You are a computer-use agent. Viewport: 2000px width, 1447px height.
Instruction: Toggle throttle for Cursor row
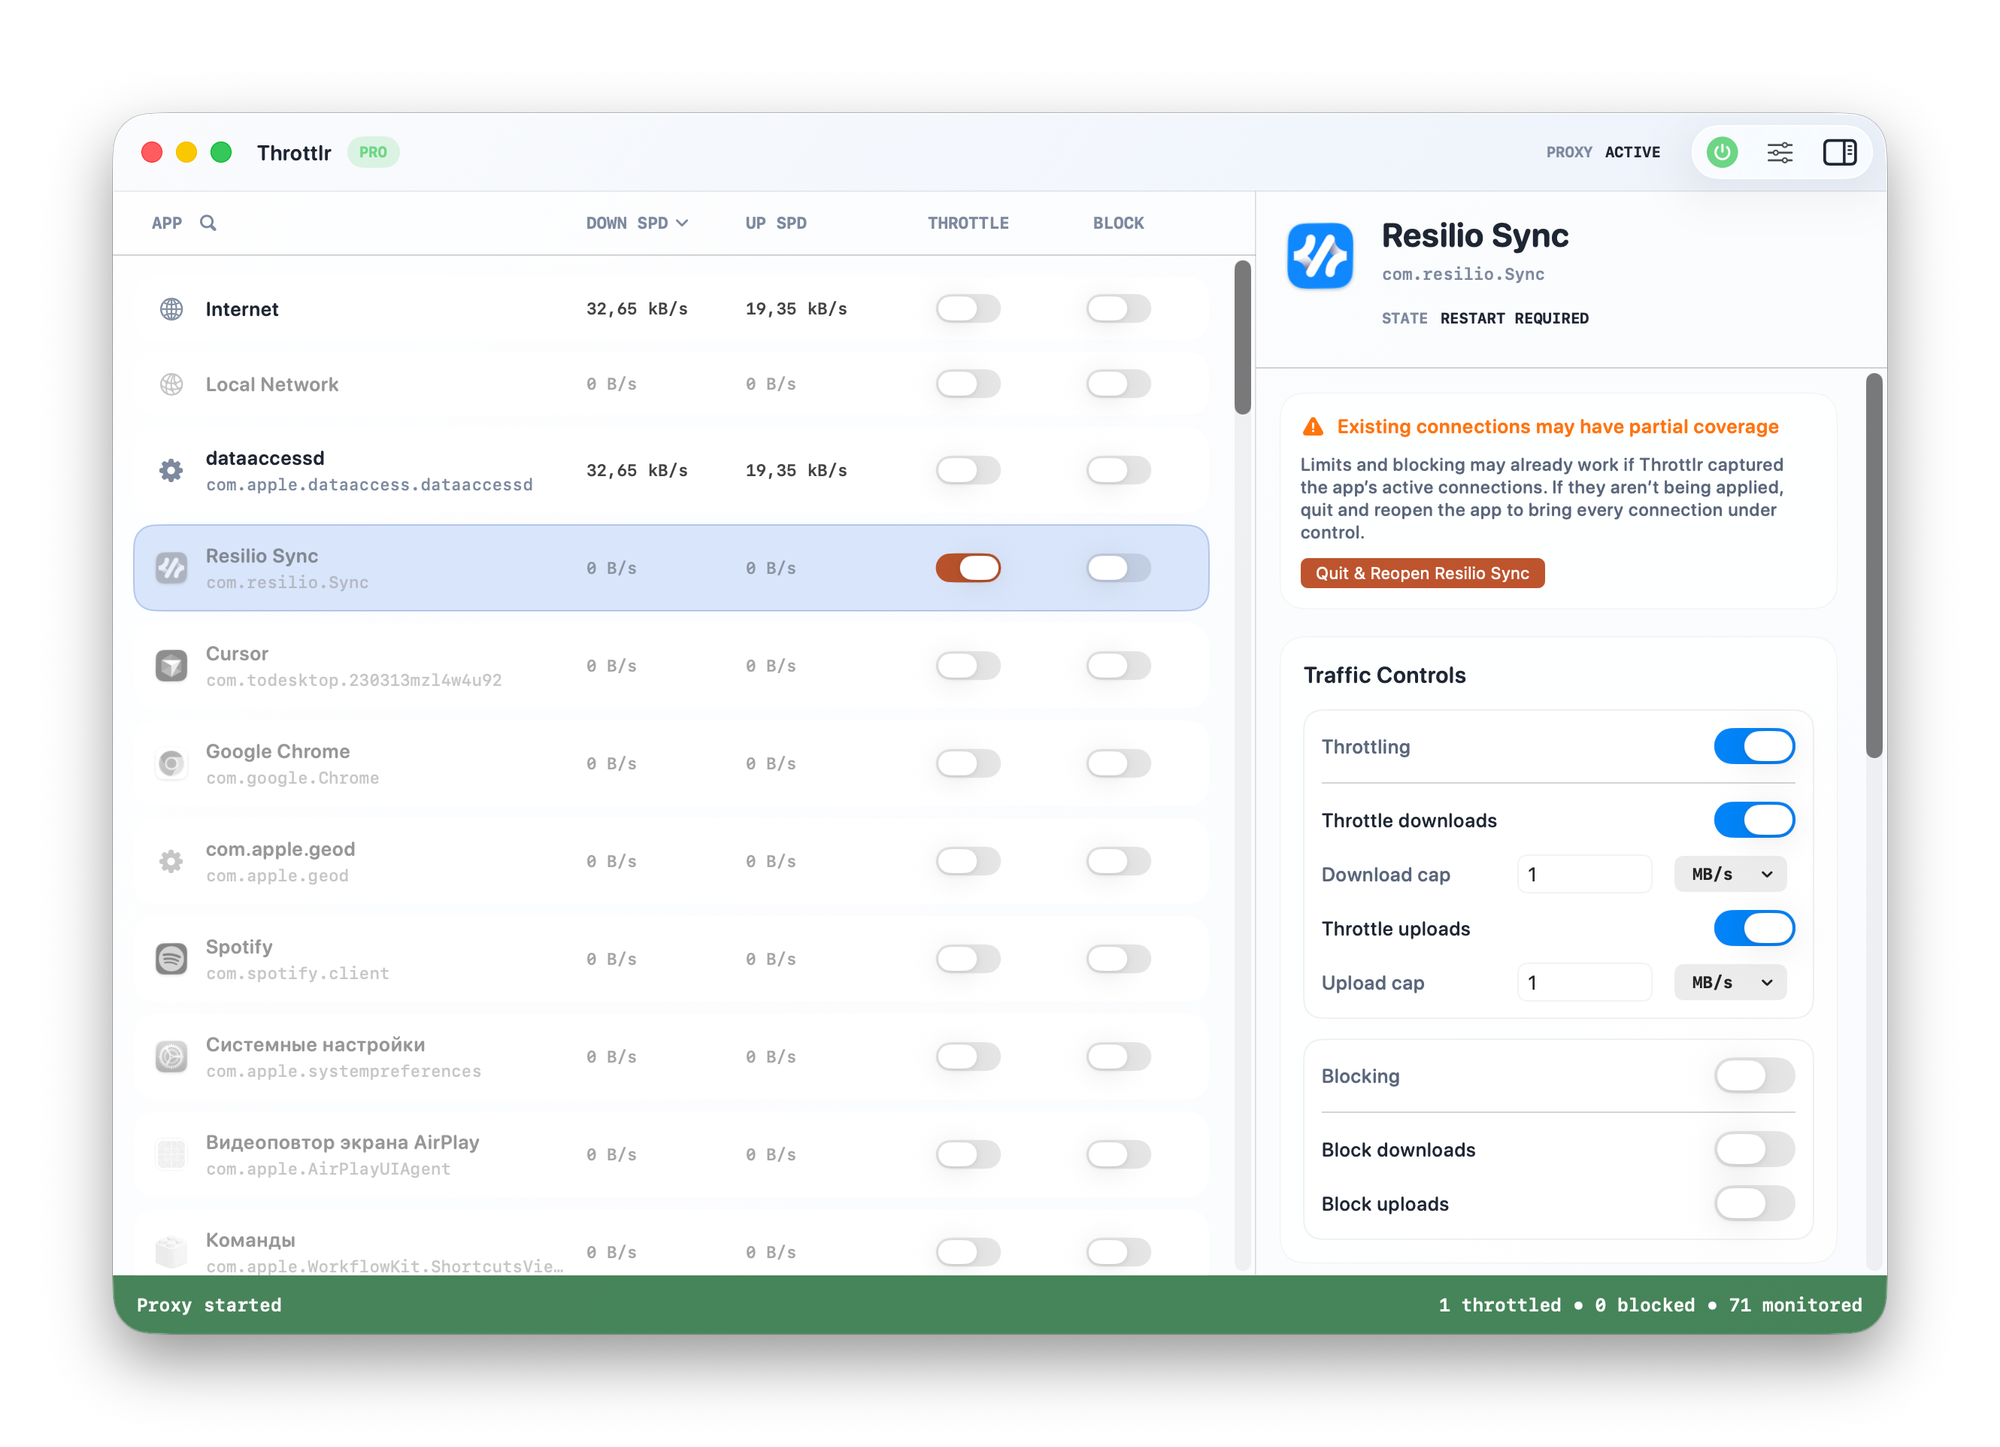[x=968, y=666]
